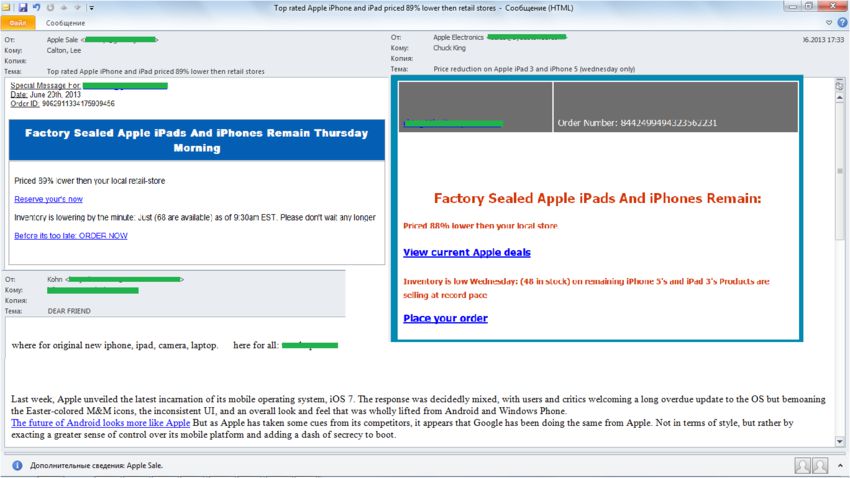Close the message window
This screenshot has width=850, height=478.
pyautogui.click(x=833, y=7)
